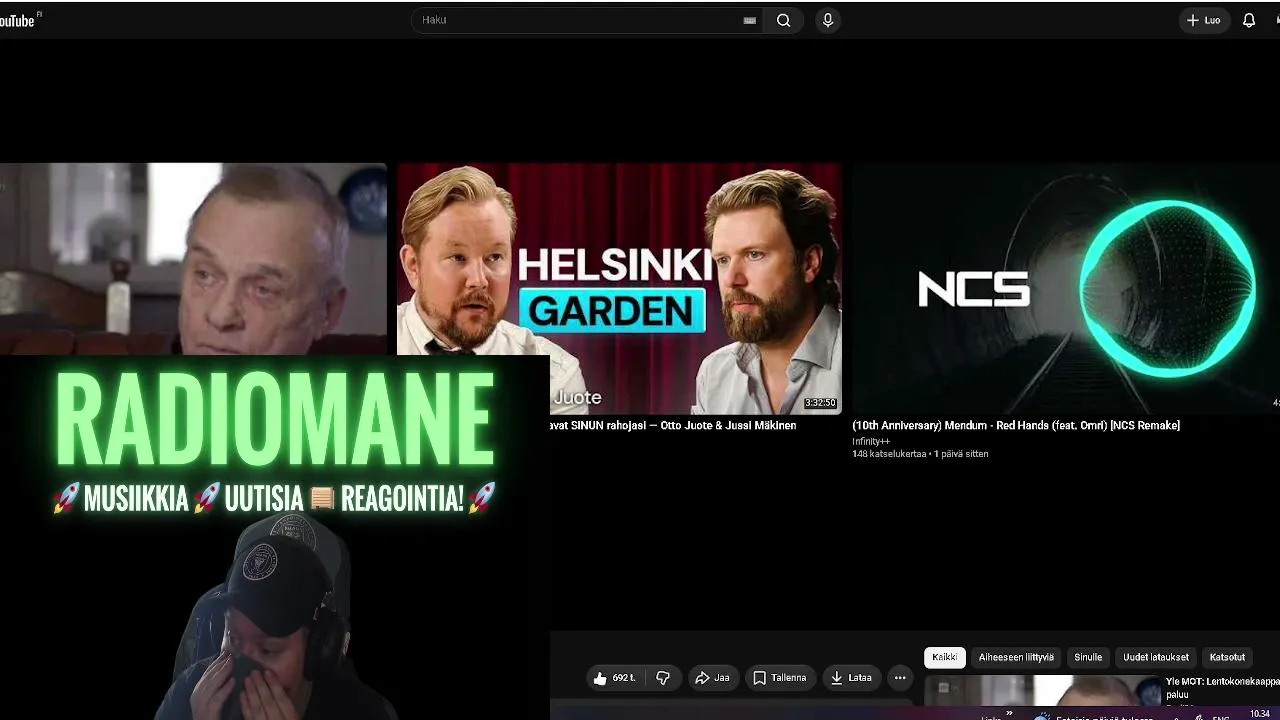Save the video with Tallenna
1280x720 pixels.
779,678
